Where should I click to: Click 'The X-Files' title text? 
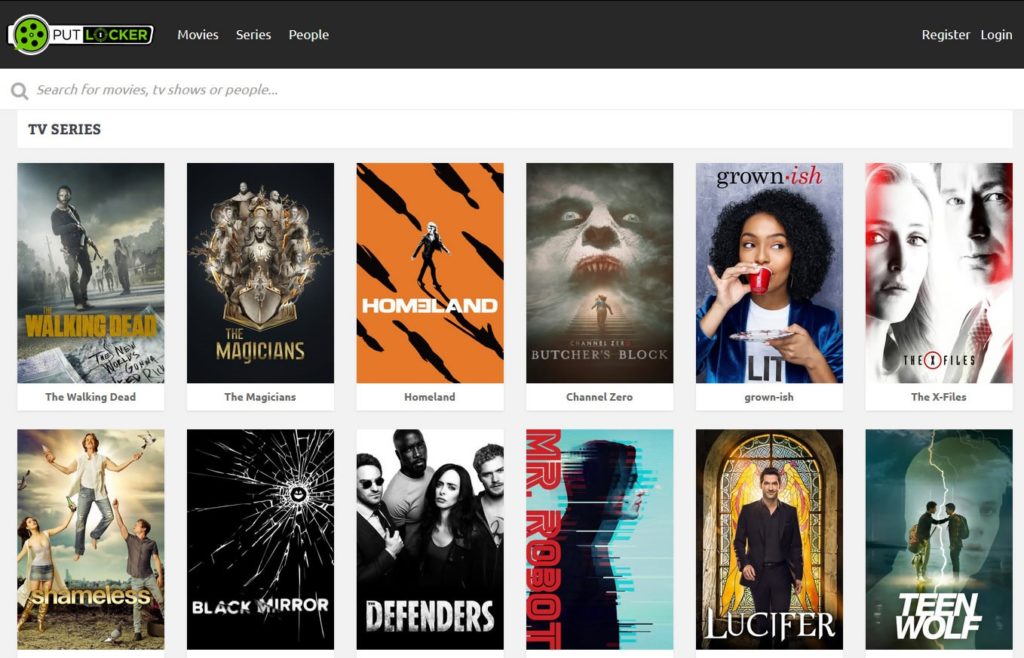pyautogui.click(x=939, y=397)
